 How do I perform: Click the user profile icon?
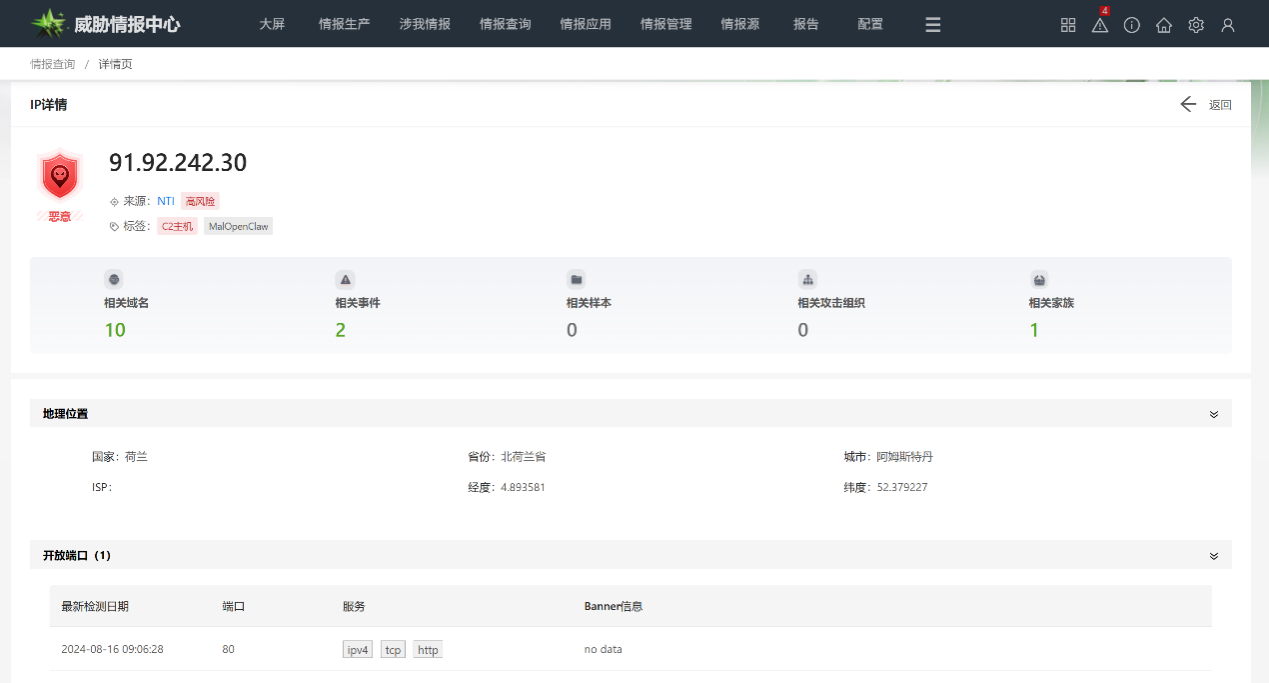pos(1228,25)
